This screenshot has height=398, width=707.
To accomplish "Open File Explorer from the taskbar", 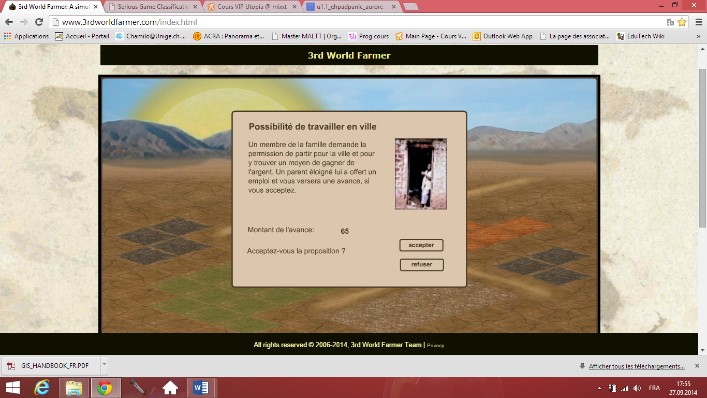I will point(73,388).
